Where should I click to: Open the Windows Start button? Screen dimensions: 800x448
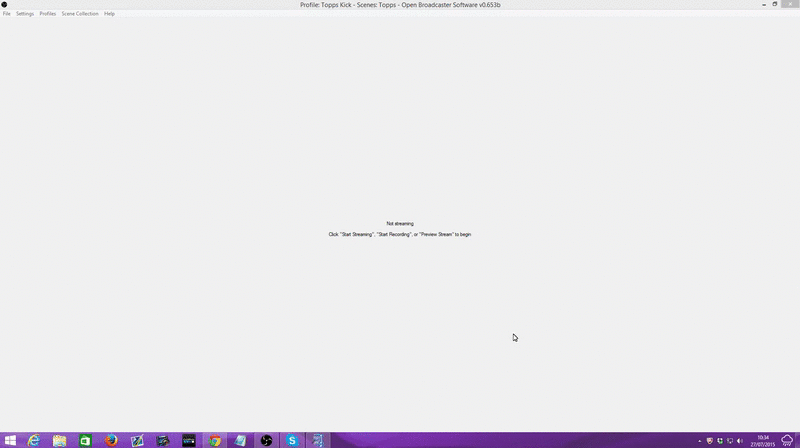pos(10,440)
